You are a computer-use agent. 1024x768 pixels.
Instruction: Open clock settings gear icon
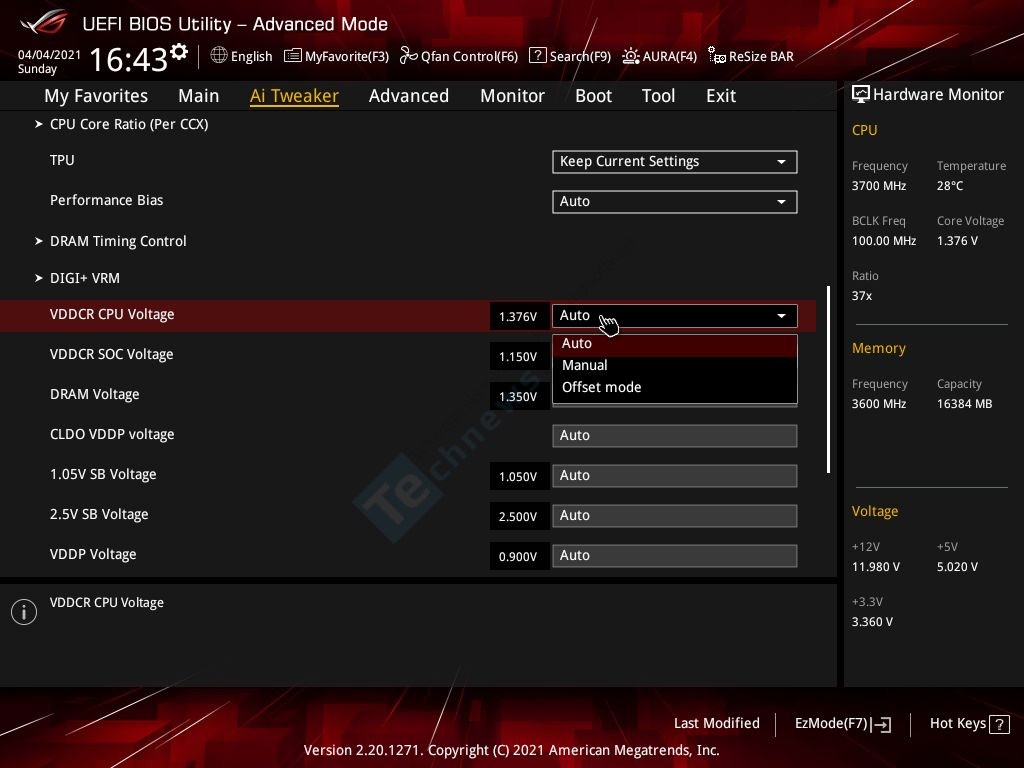(179, 52)
